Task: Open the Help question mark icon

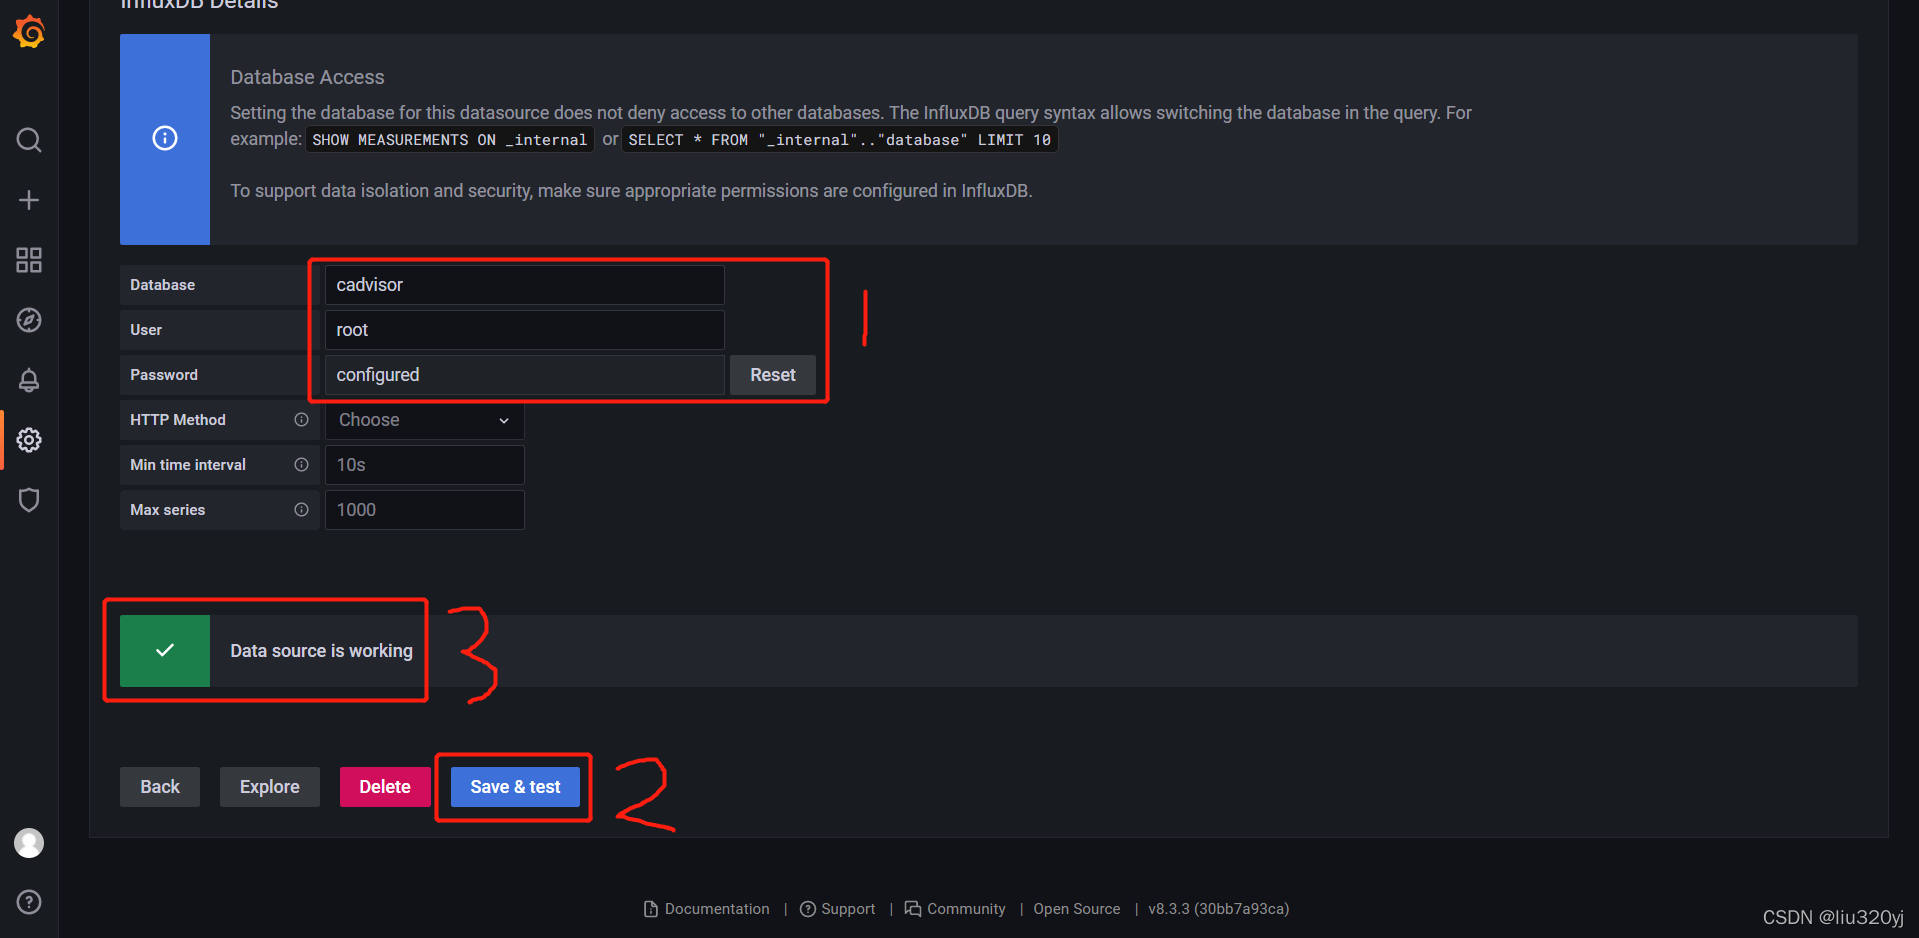Action: [x=29, y=902]
